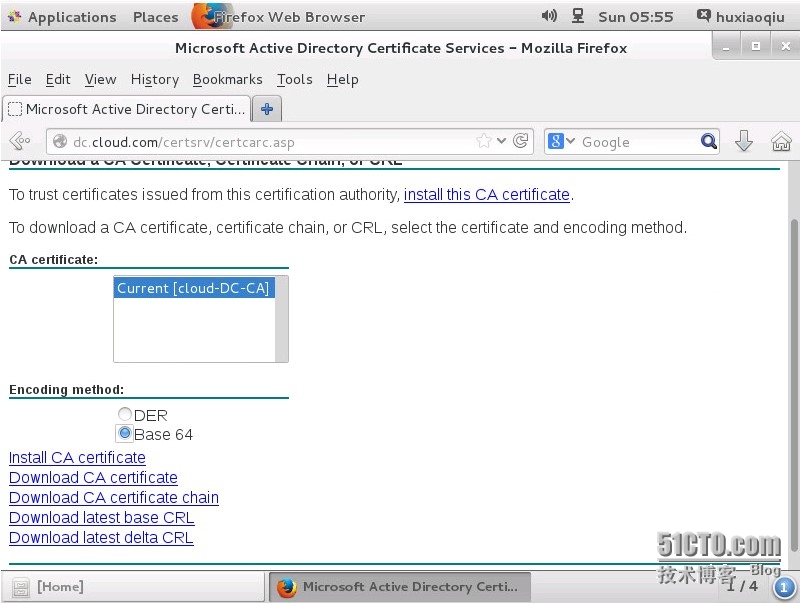The image size is (800, 603).
Task: Go to Firefox home page icon
Action: click(x=781, y=141)
